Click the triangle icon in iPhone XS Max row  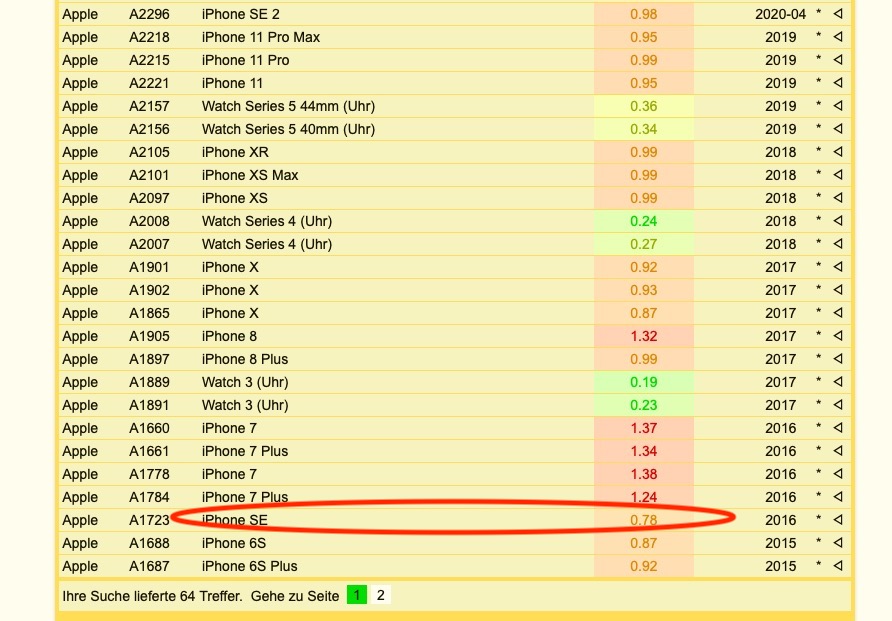(838, 175)
